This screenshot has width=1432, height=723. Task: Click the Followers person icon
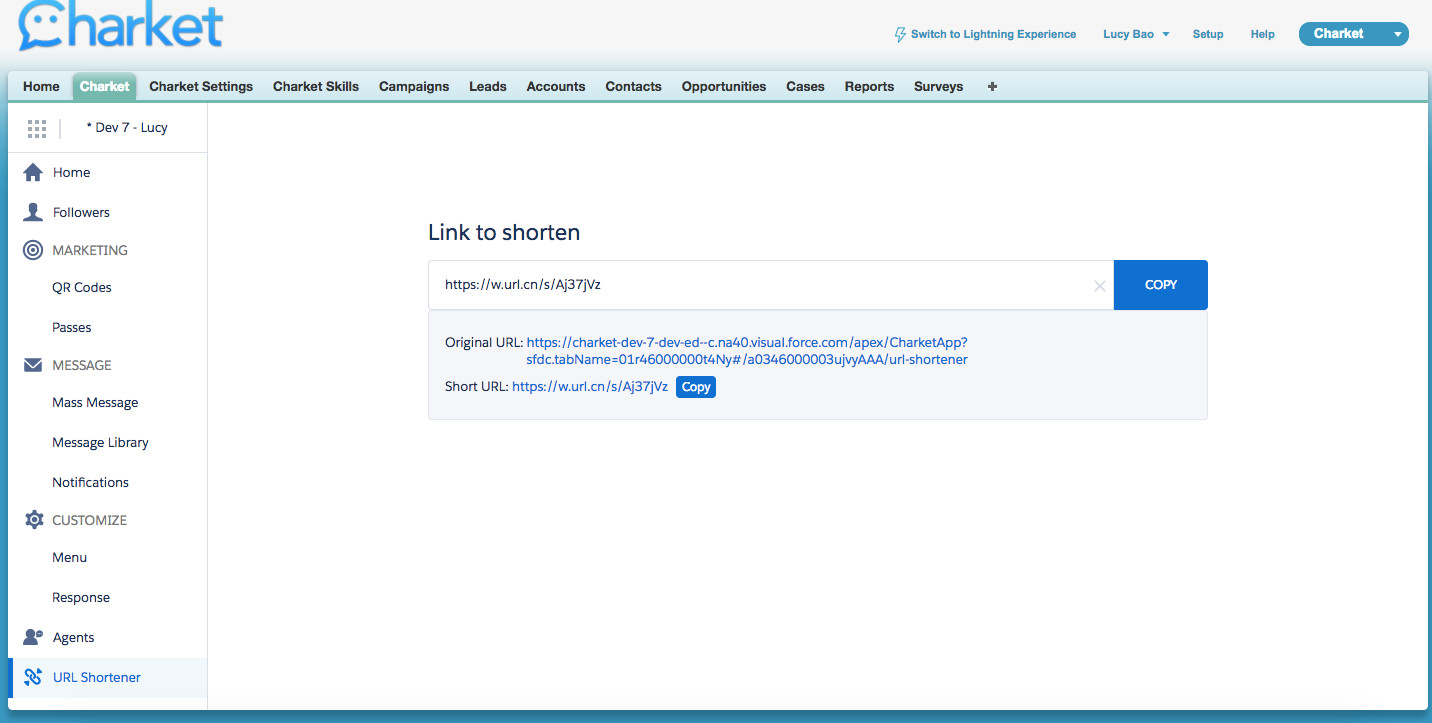33,212
